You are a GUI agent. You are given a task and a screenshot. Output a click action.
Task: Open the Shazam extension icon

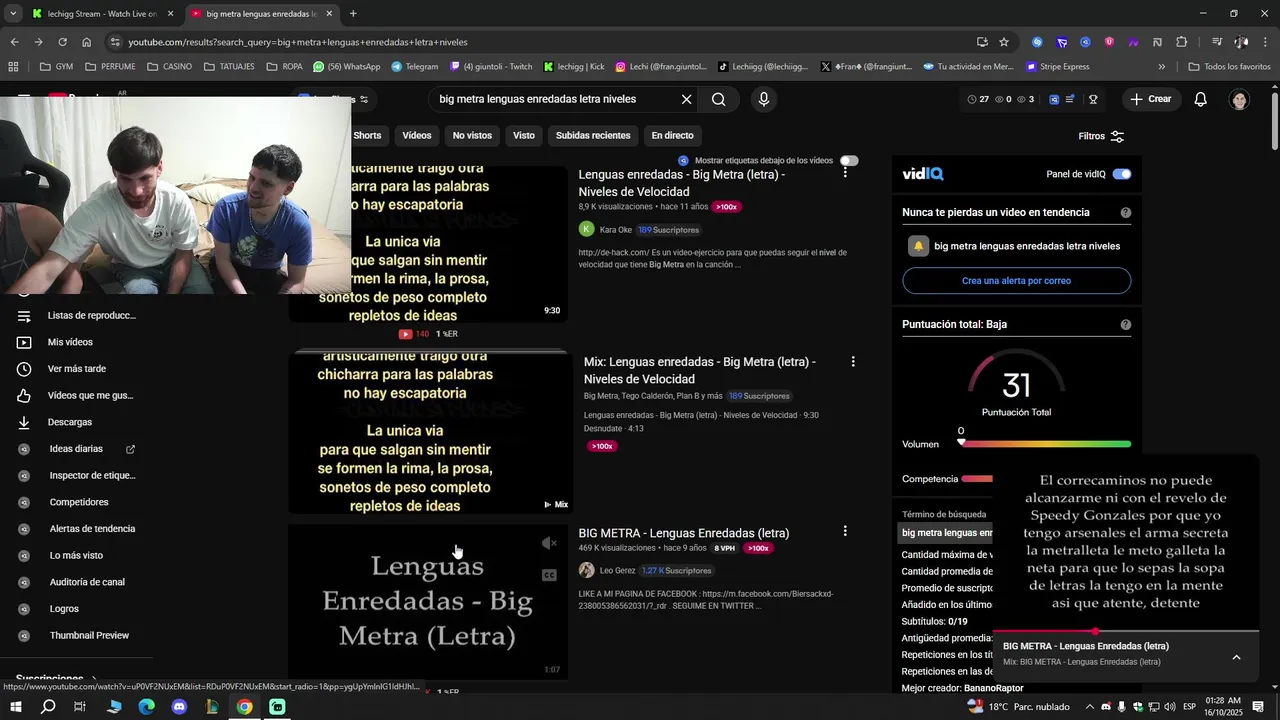1037,42
